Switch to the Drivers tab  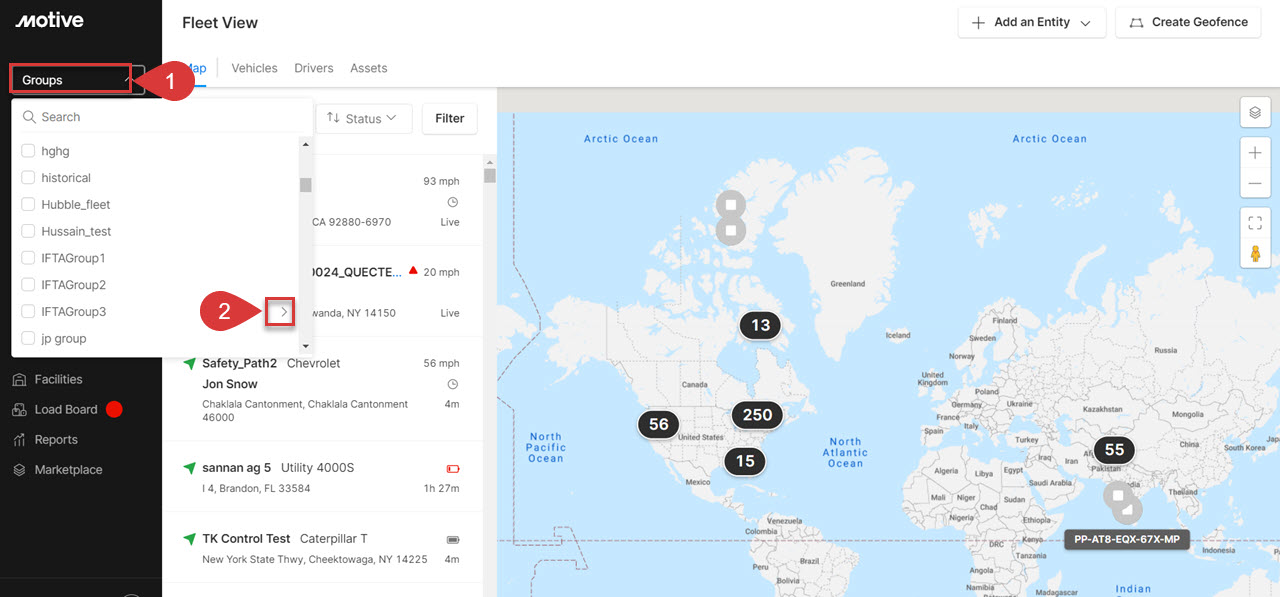click(x=313, y=68)
